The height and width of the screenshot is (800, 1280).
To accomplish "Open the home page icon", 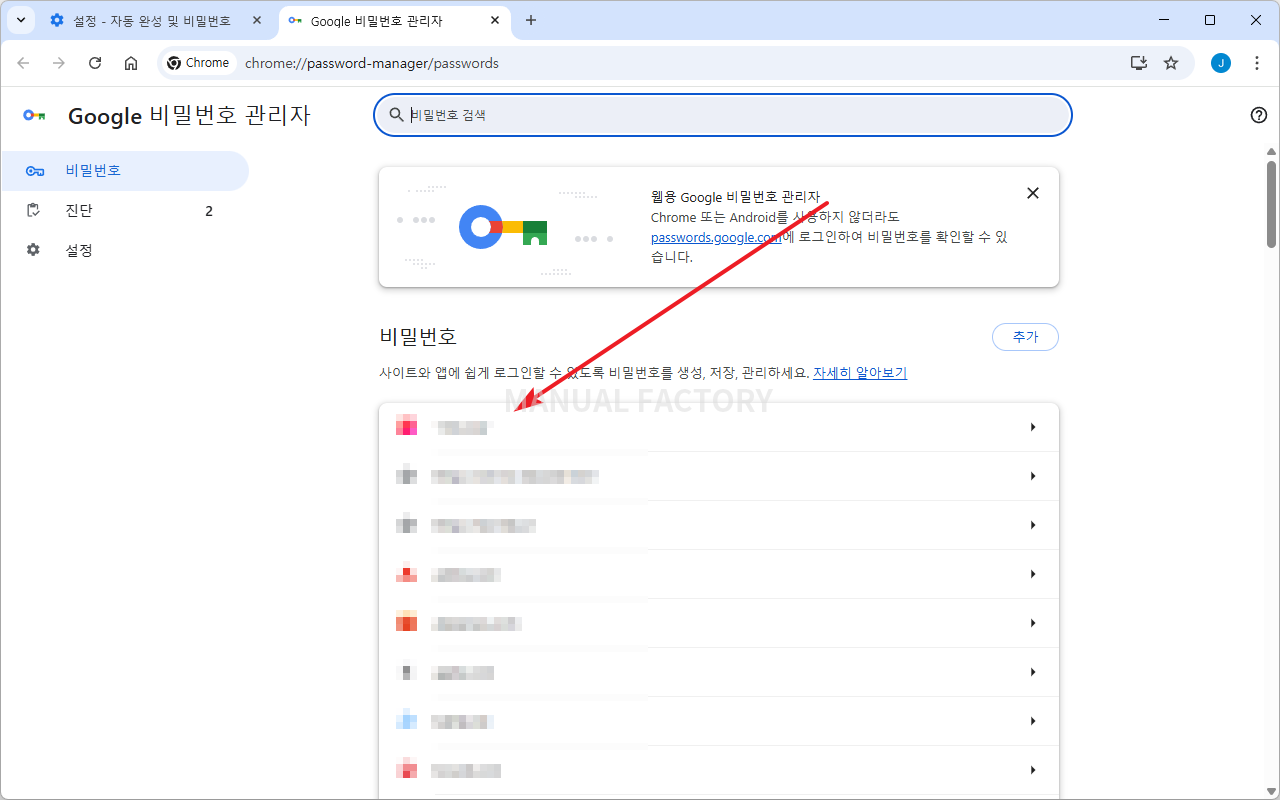I will 131,63.
